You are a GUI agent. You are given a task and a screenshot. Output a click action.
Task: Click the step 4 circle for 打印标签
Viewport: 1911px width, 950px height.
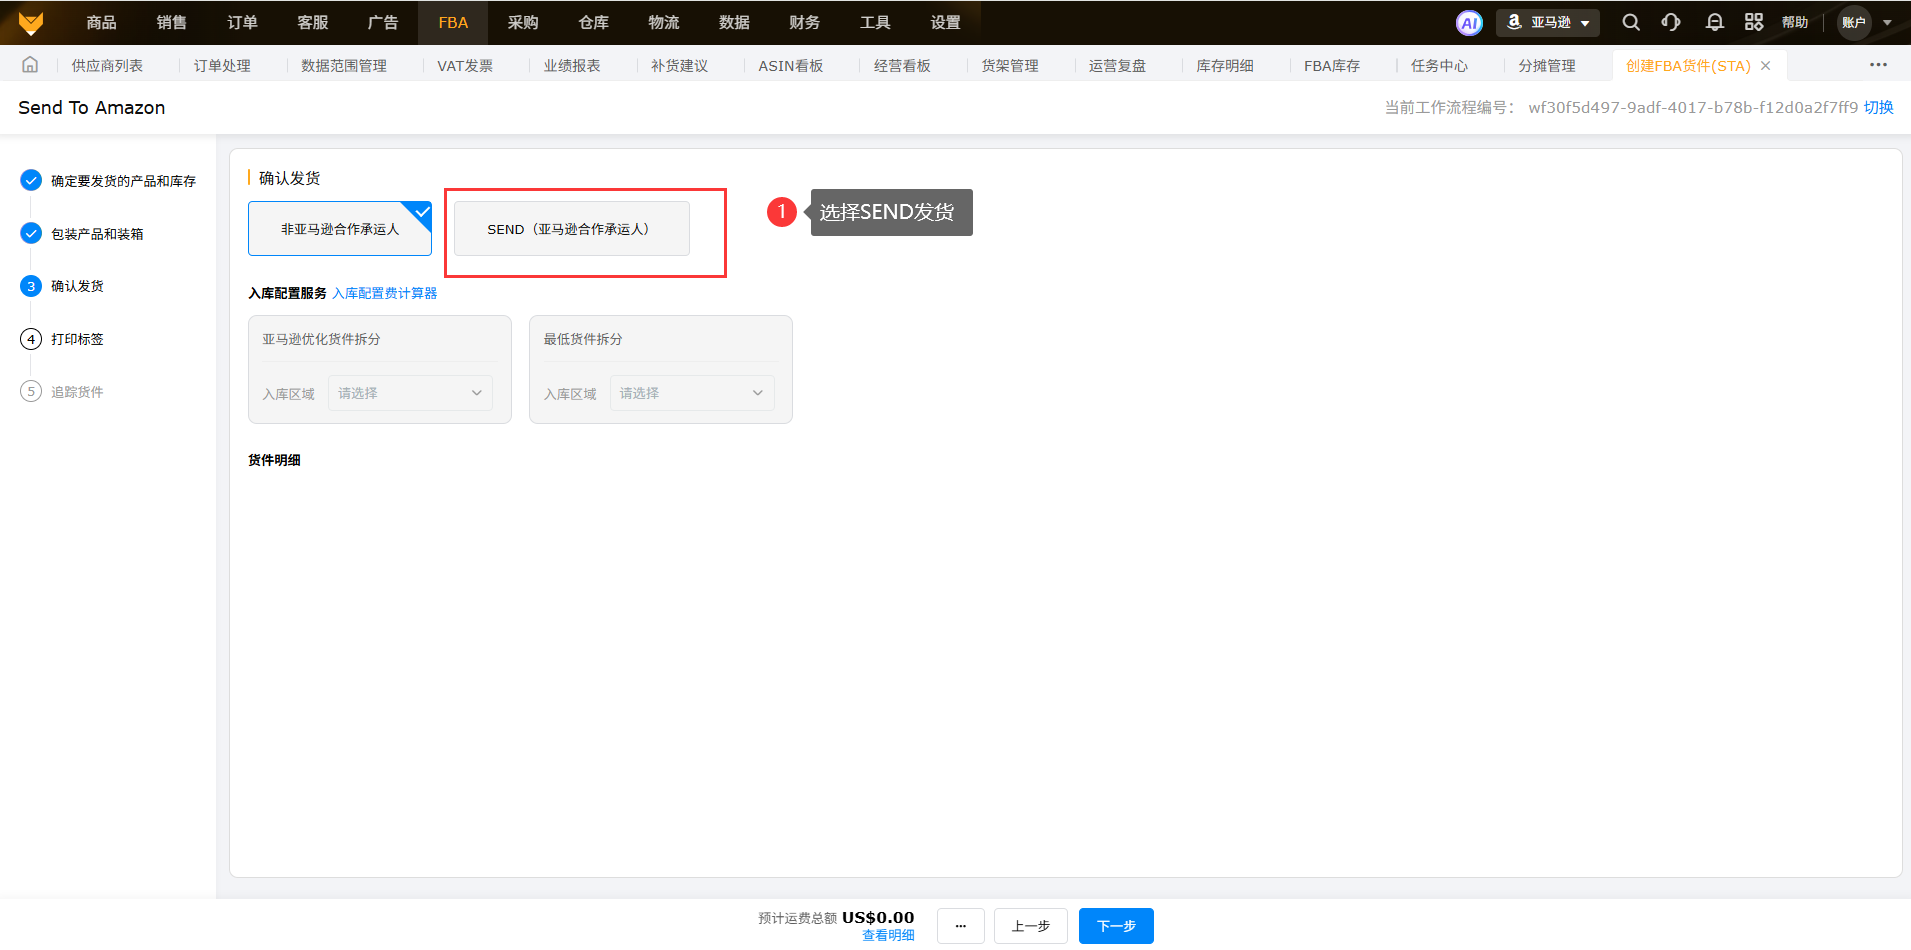point(31,339)
